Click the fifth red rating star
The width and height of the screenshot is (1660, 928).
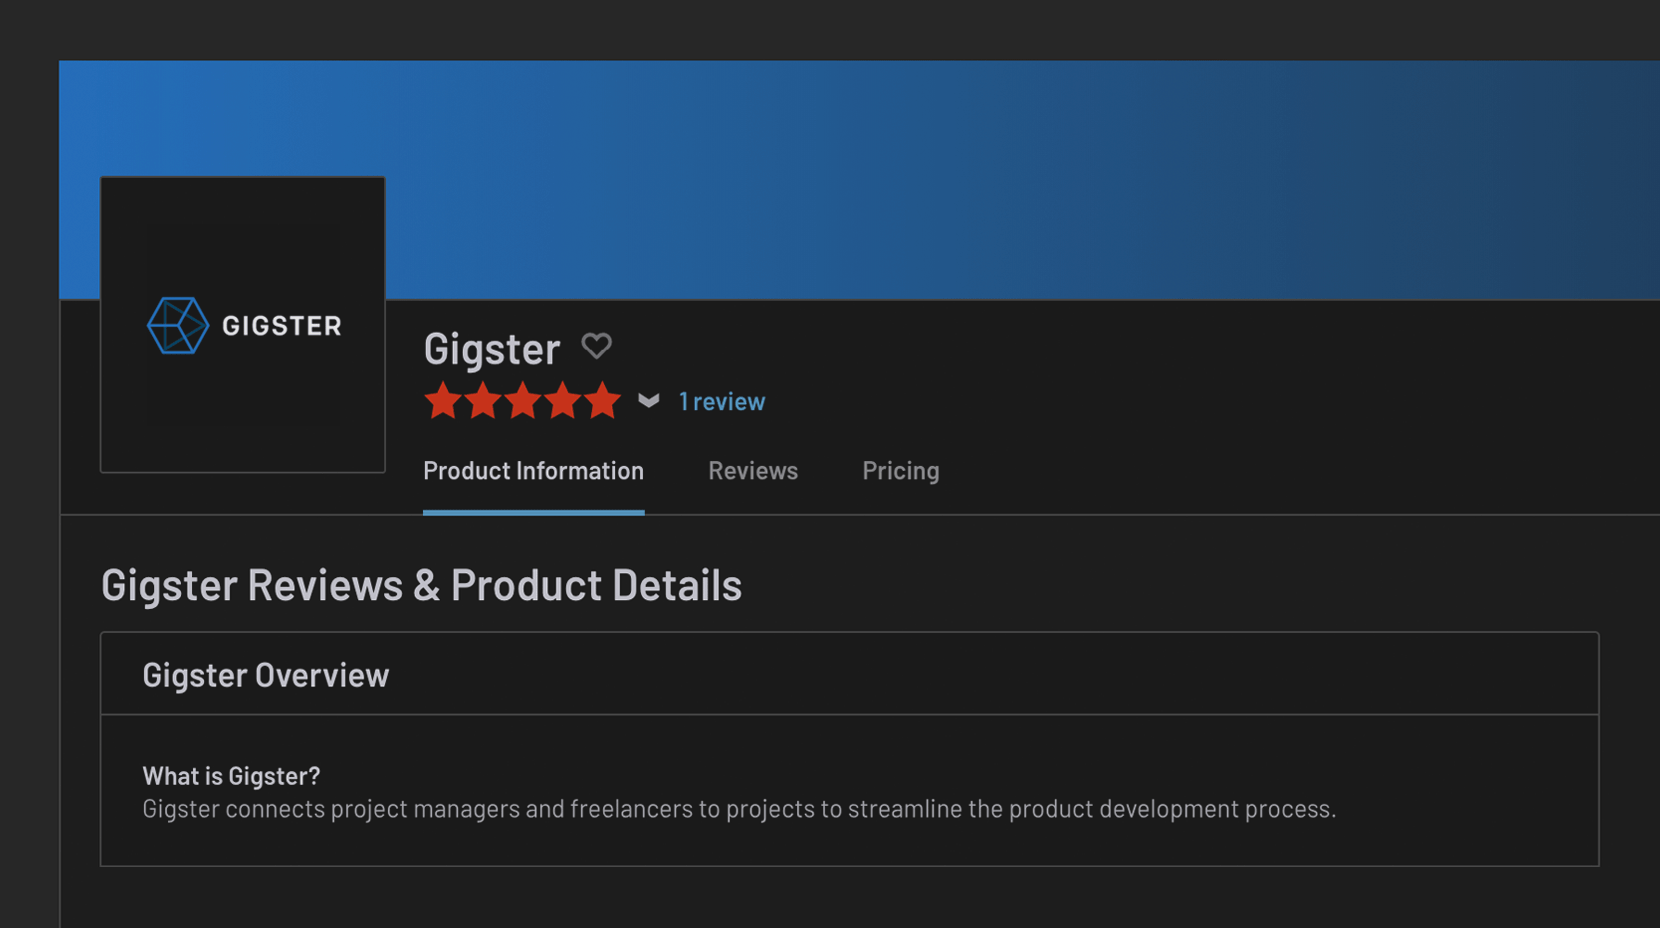[603, 401]
